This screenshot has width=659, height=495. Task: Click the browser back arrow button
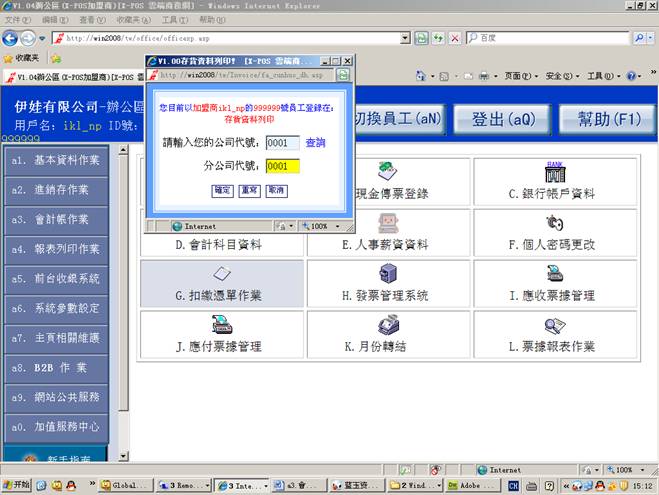(x=13, y=38)
